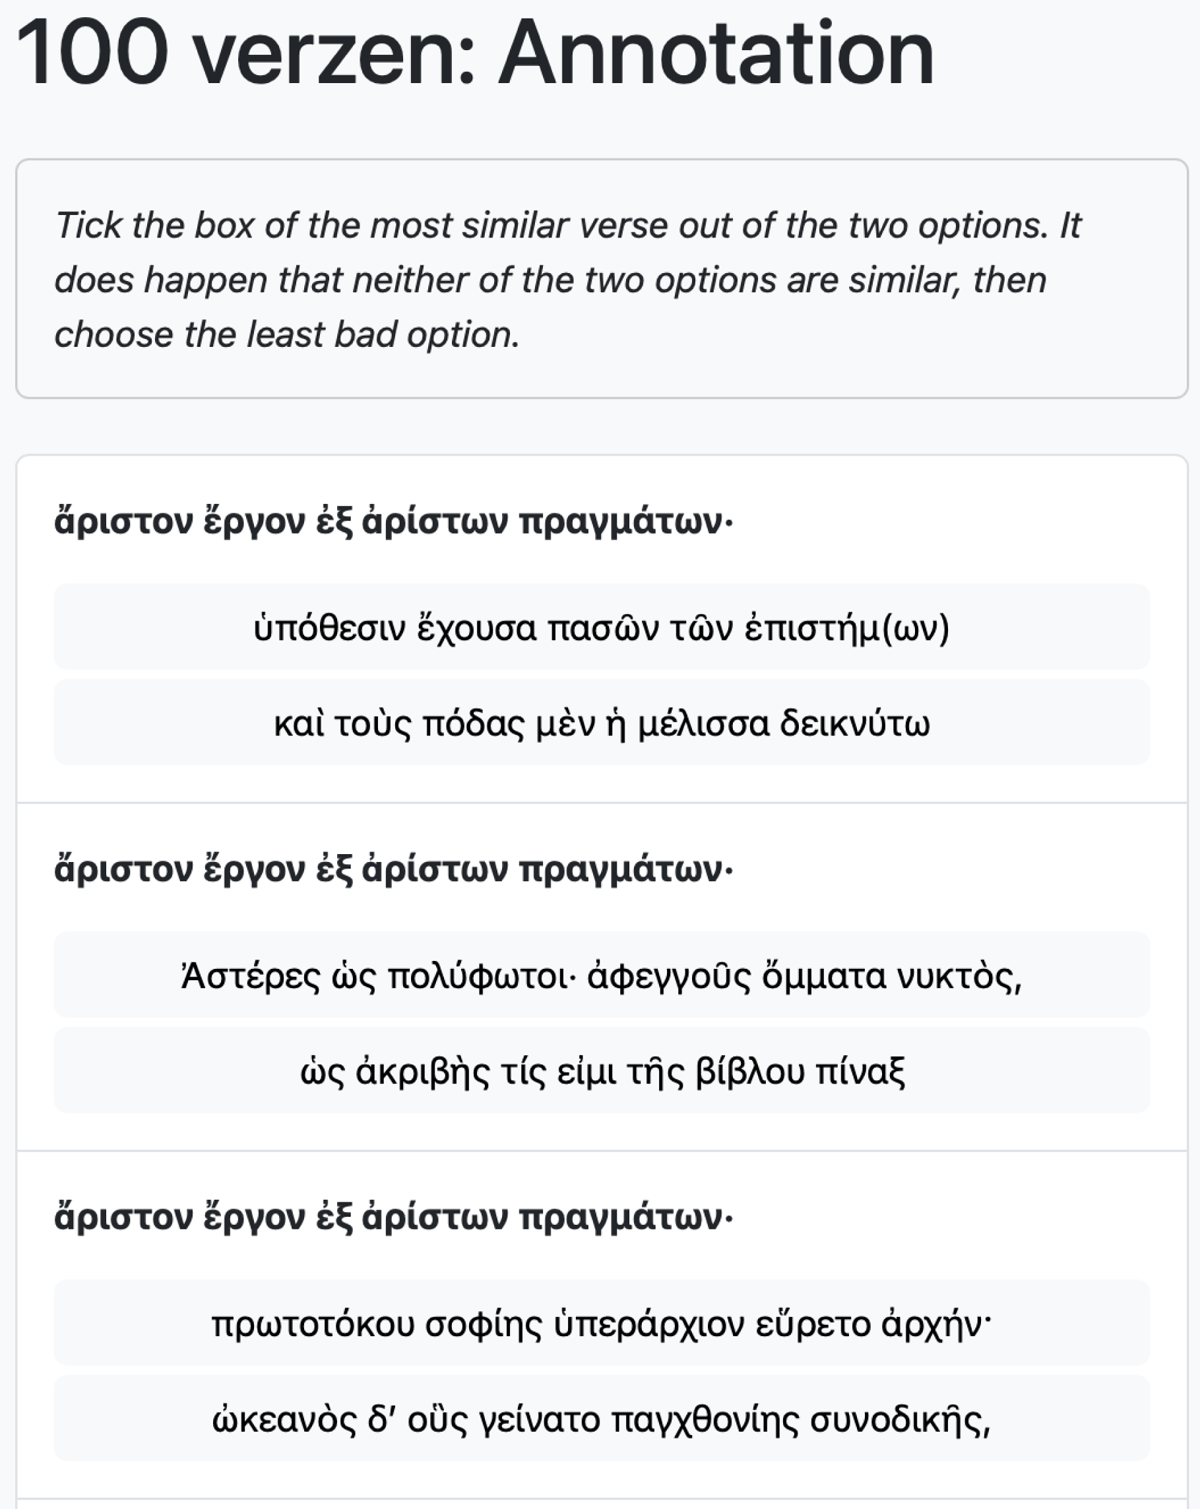Click 'choose the least bad option' sentence
The image size is (1200, 1509).
click(287, 334)
